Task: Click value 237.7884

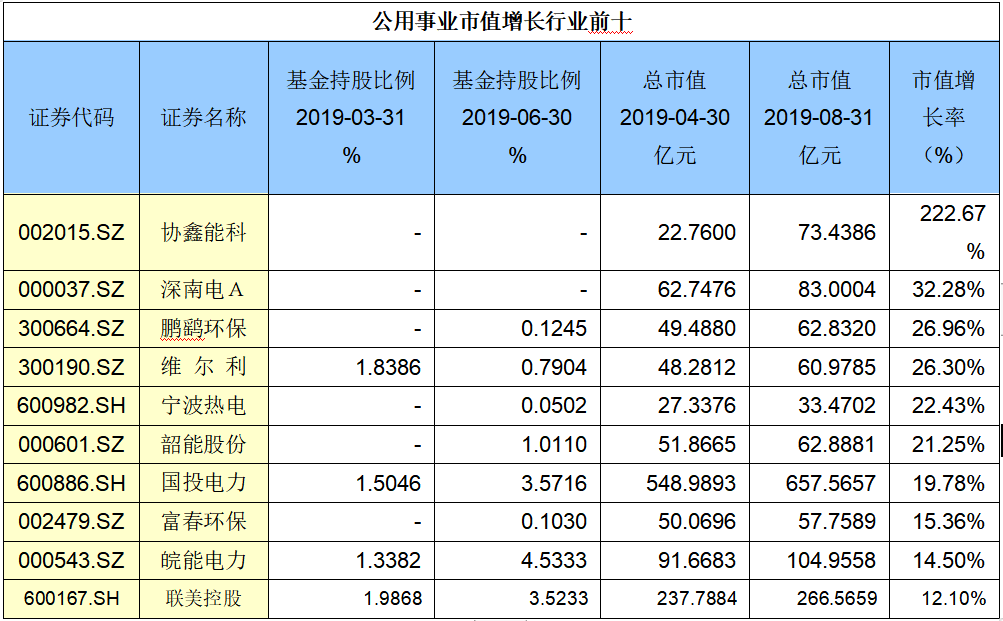Action: click(x=697, y=599)
